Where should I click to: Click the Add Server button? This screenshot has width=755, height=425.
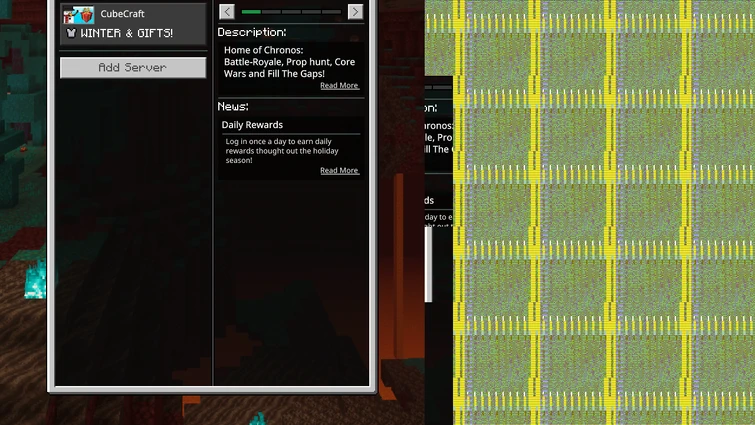tap(133, 67)
